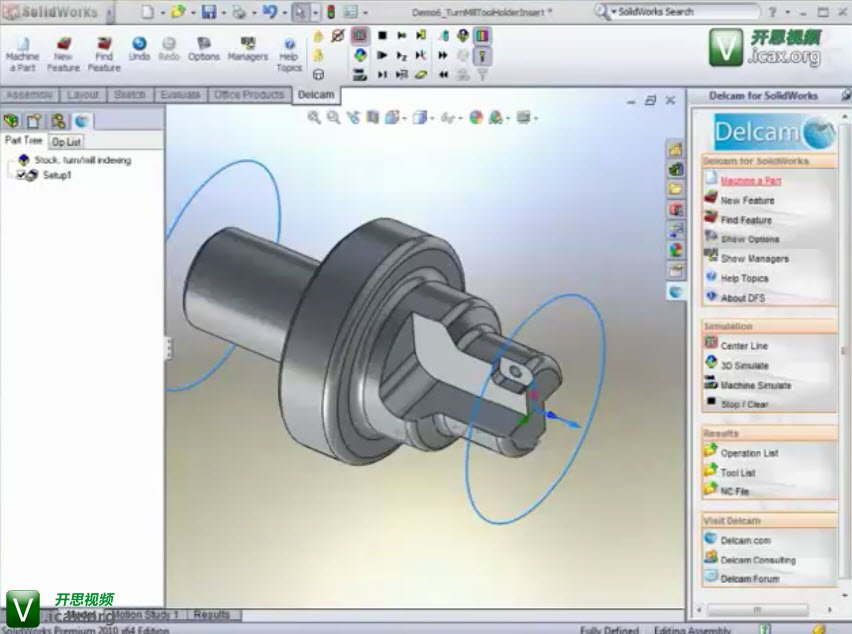Switch to the Assembly tab
This screenshot has height=634, width=852.
[28, 95]
